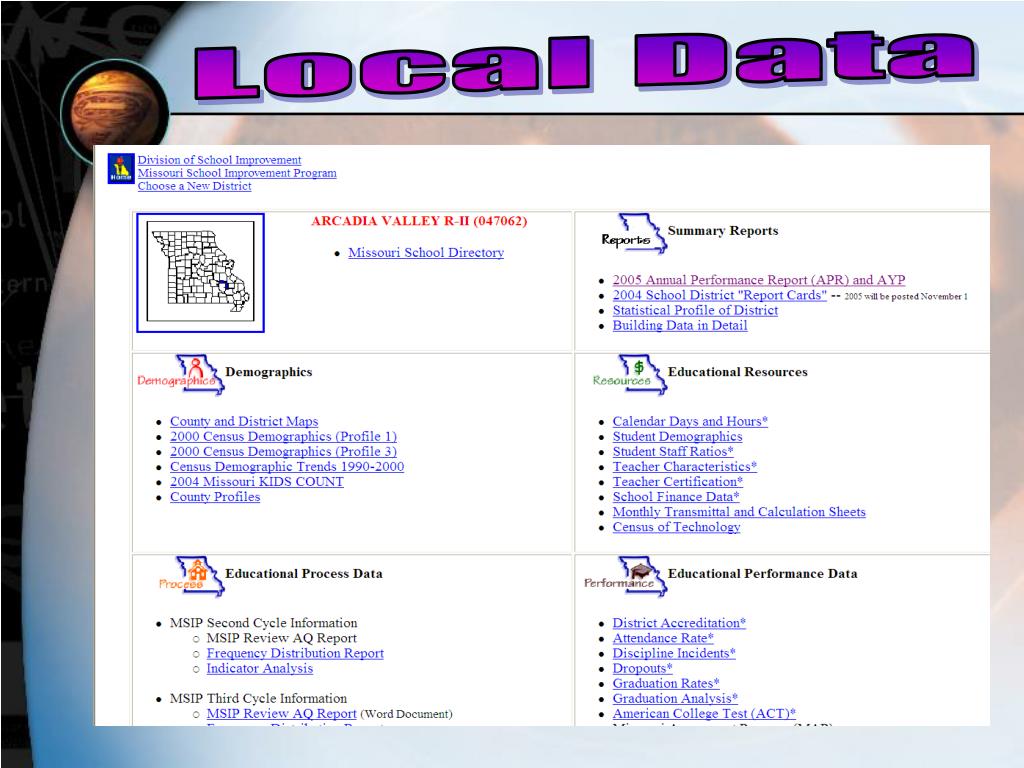Open Student Staff Ratios link
This screenshot has width=1024, height=768.
[673, 452]
